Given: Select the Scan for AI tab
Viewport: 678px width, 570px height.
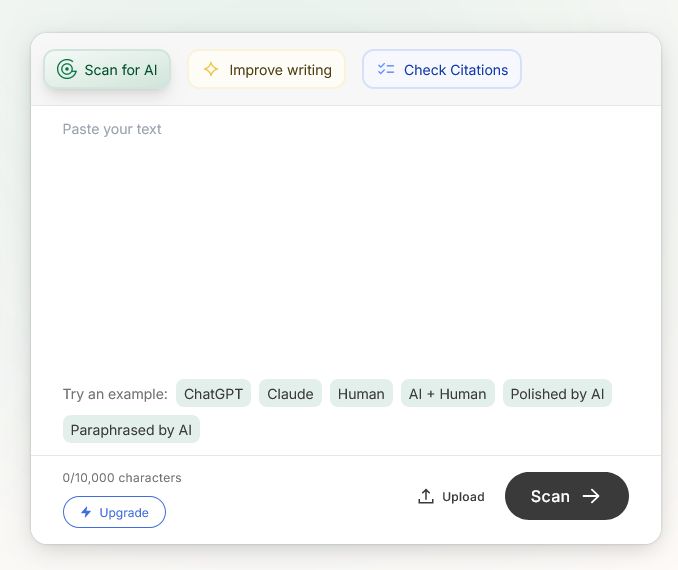Looking at the screenshot, I should tap(107, 69).
